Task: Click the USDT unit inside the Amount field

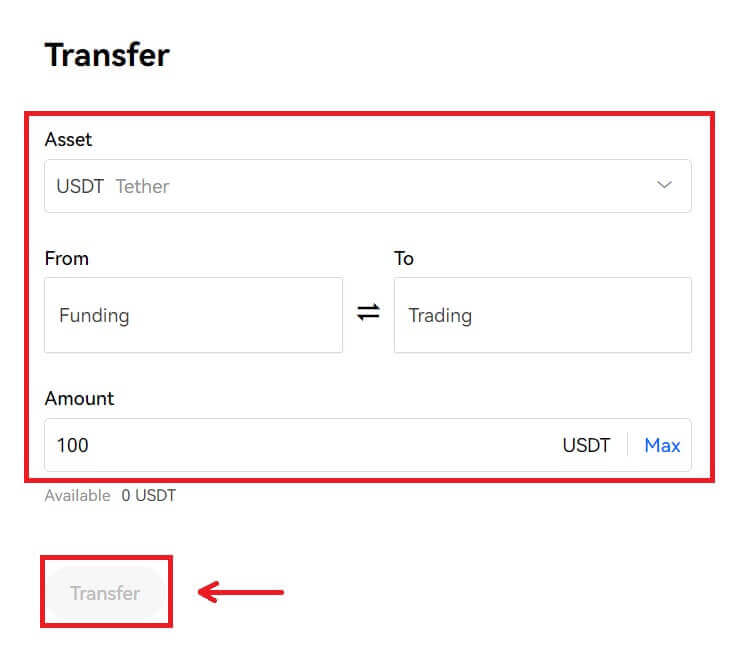Action: (x=586, y=445)
